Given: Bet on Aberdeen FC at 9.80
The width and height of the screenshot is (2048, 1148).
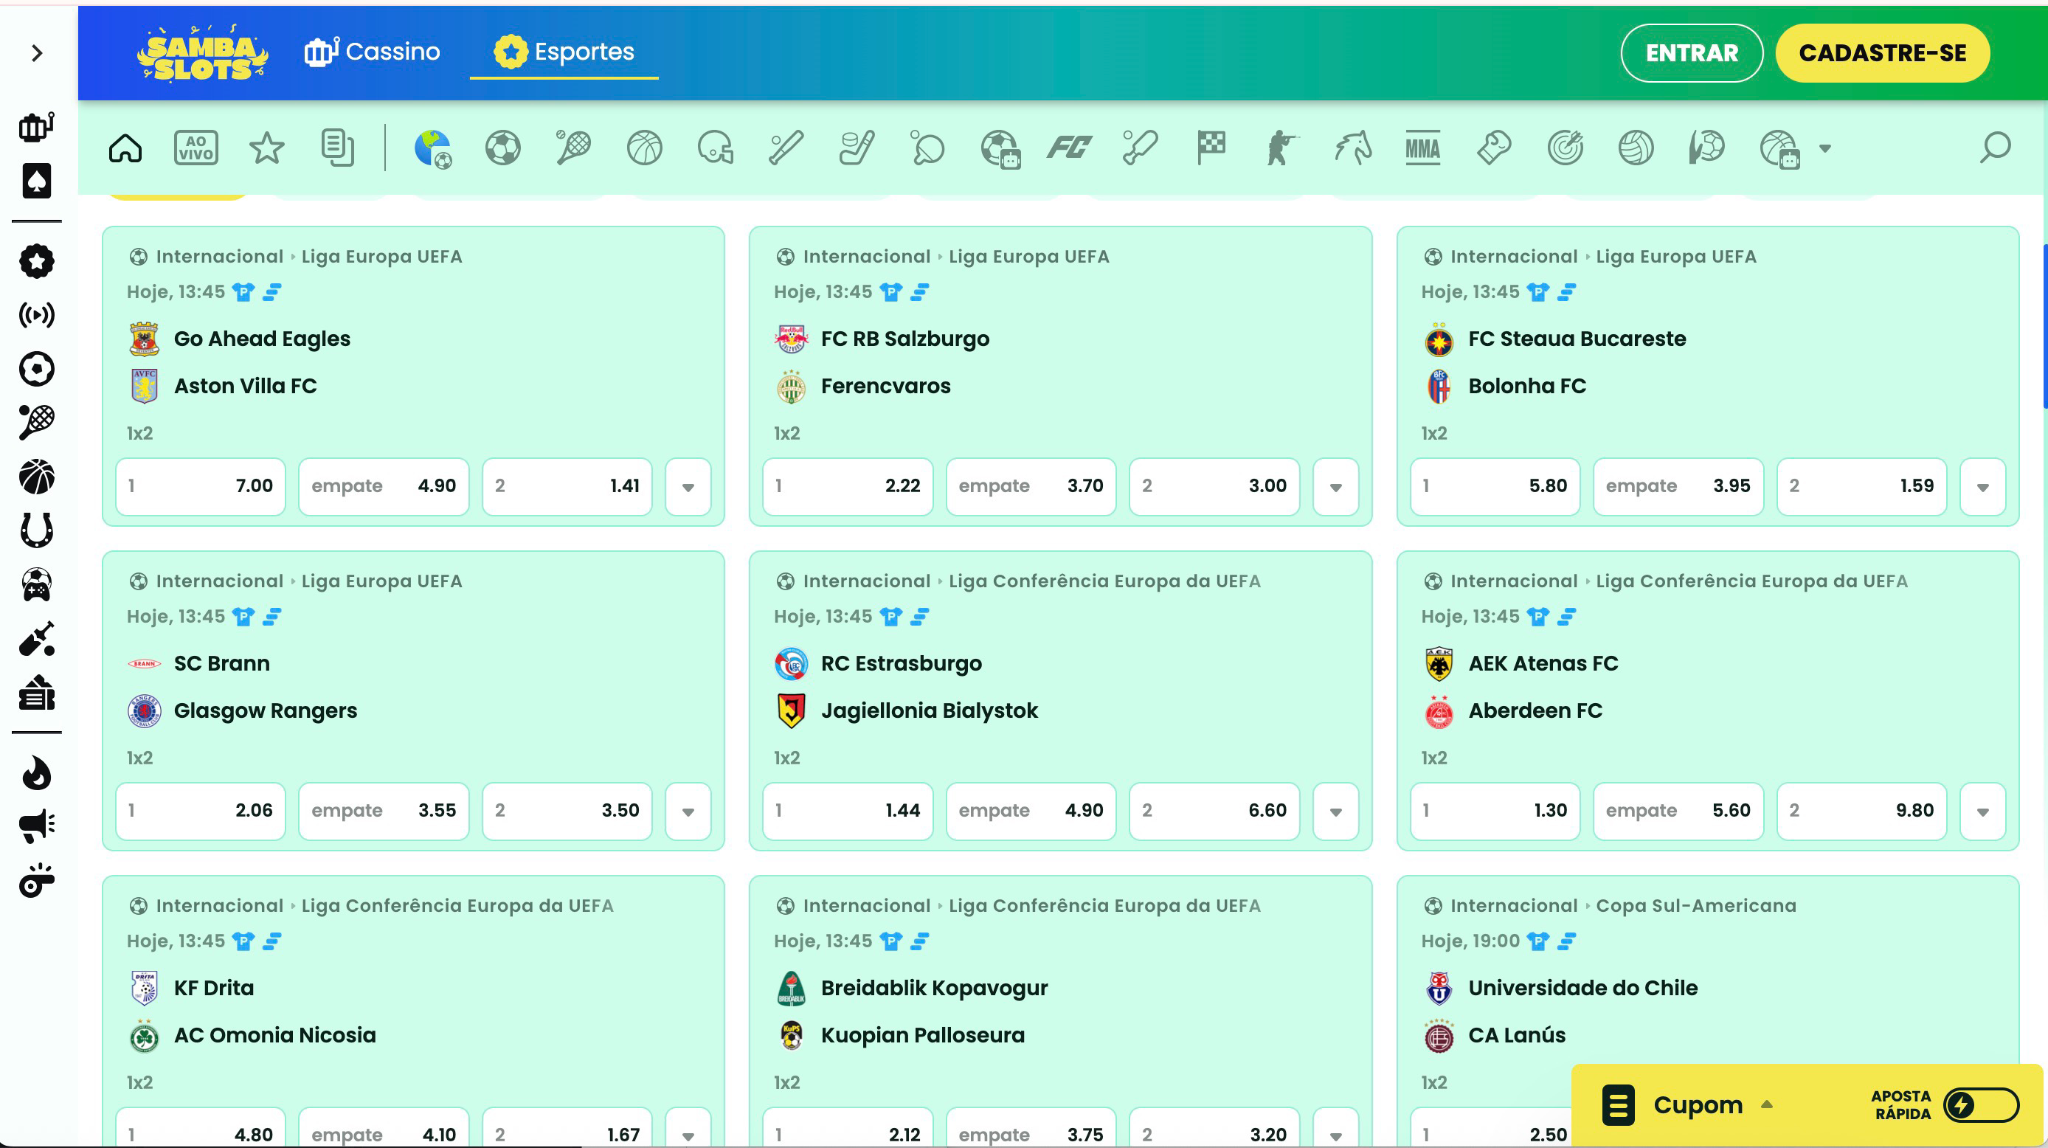Looking at the screenshot, I should [1862, 811].
